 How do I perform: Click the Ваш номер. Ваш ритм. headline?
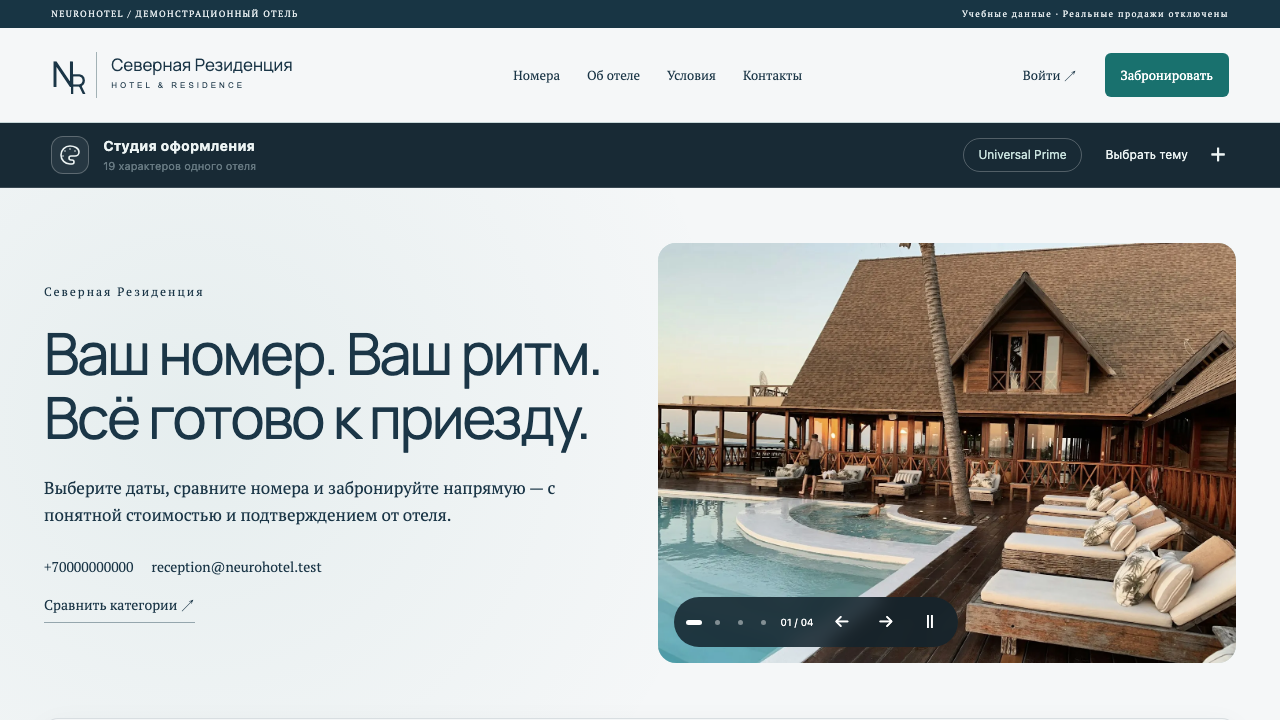[x=322, y=389]
